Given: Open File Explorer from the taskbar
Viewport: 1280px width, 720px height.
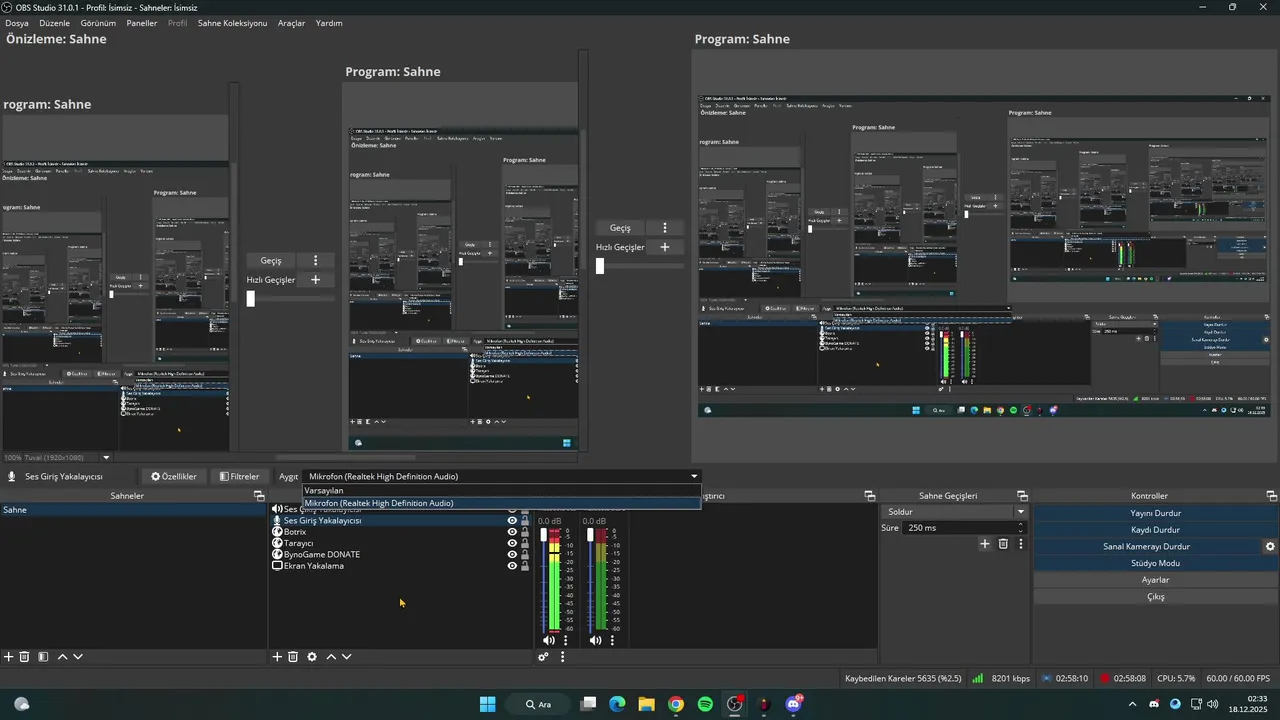Looking at the screenshot, I should click(x=647, y=704).
